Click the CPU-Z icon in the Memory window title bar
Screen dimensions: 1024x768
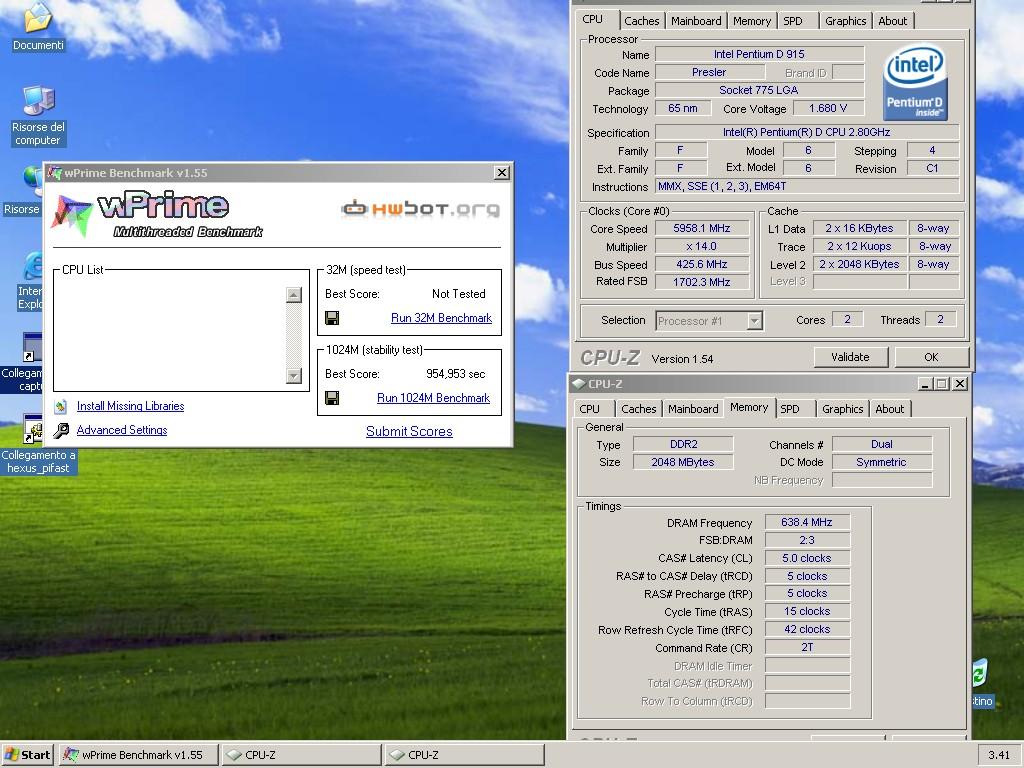pos(578,384)
